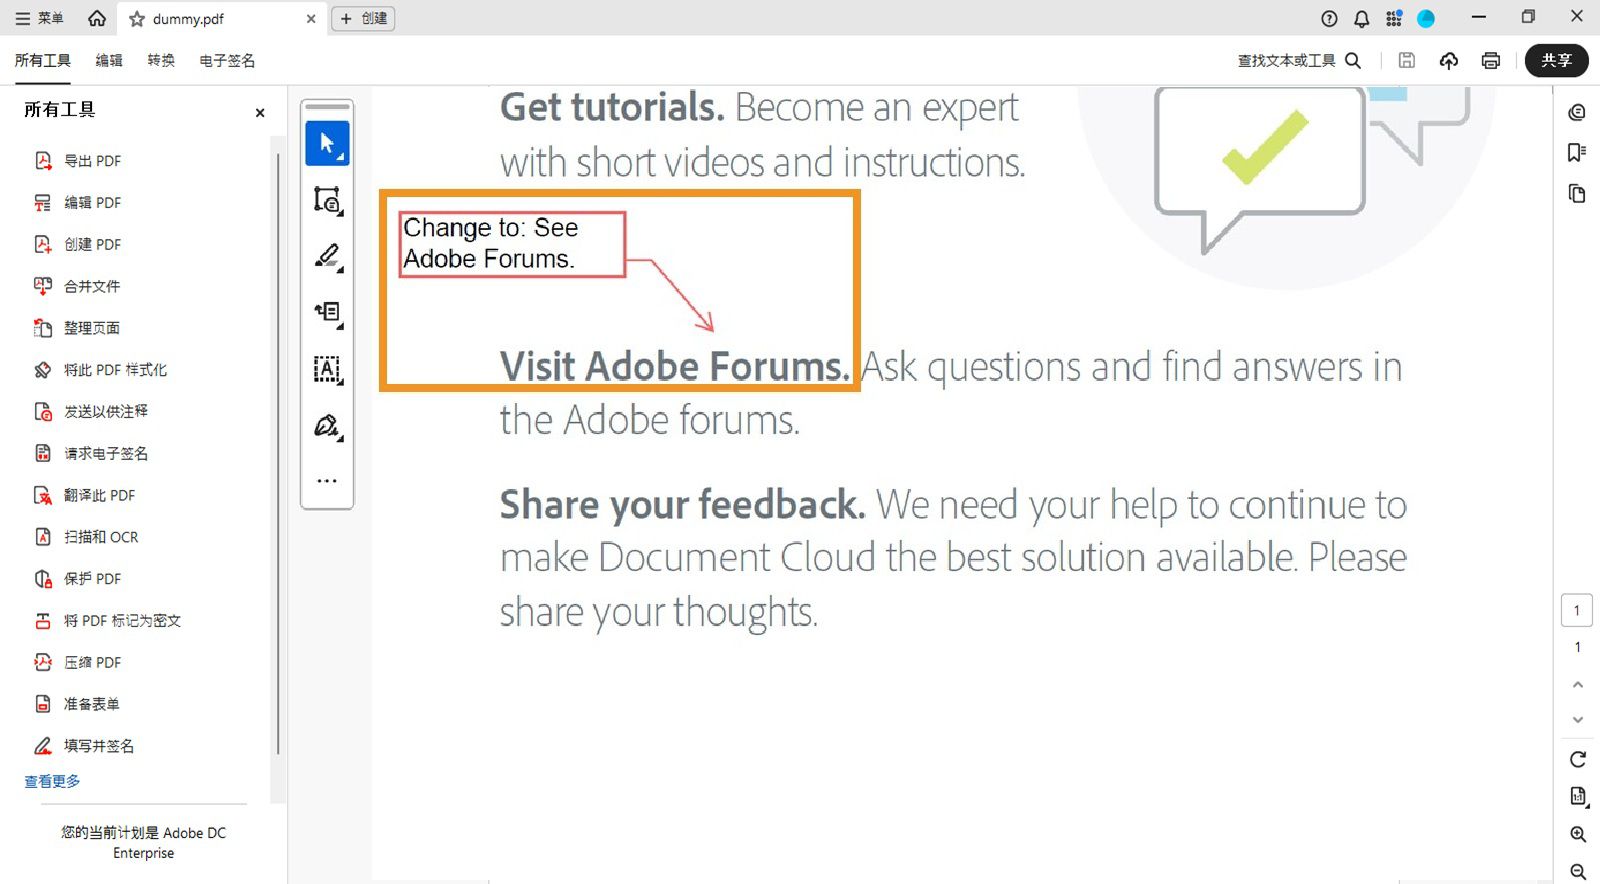Star the dummy.pdf tab as favorite
Image resolution: width=1600 pixels, height=884 pixels.
tap(137, 19)
